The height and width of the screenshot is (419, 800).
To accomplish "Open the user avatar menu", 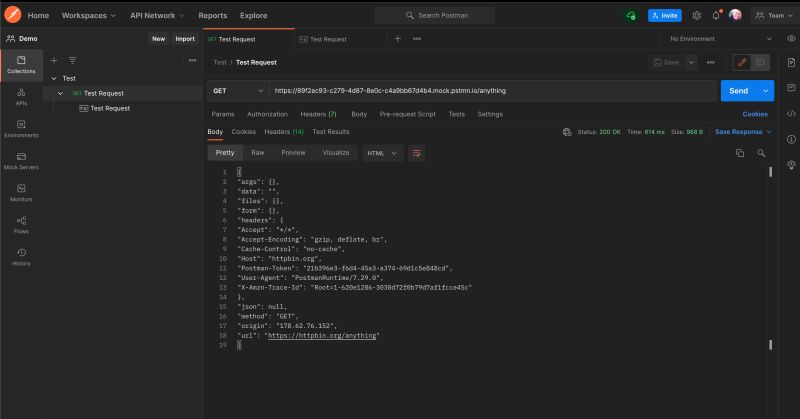I will point(735,15).
